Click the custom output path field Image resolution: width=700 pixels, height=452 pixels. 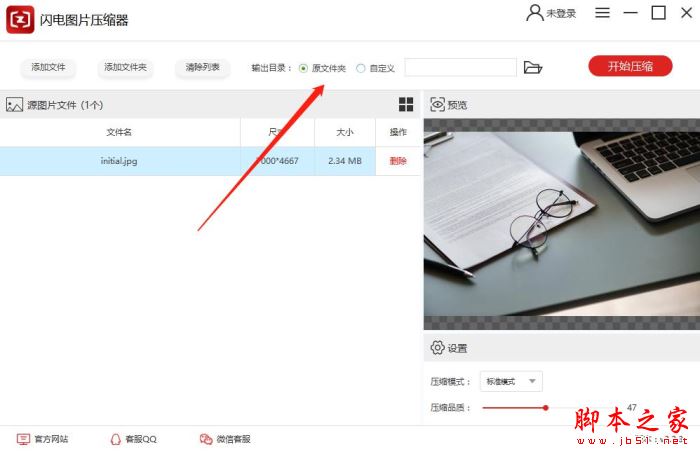point(461,67)
